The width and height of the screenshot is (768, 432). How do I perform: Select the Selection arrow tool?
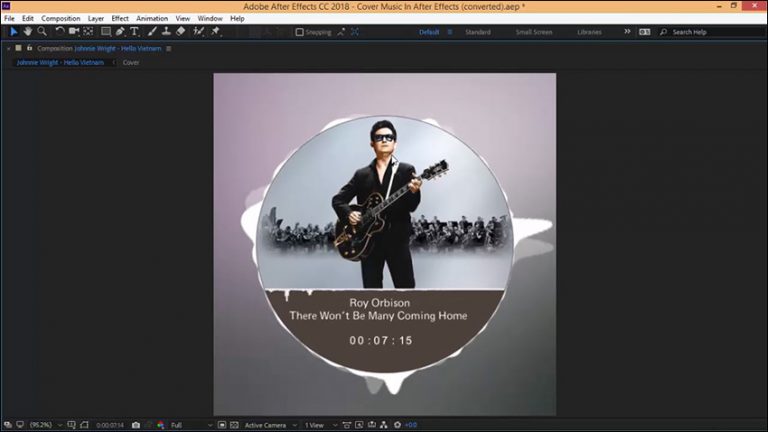pyautogui.click(x=13, y=32)
